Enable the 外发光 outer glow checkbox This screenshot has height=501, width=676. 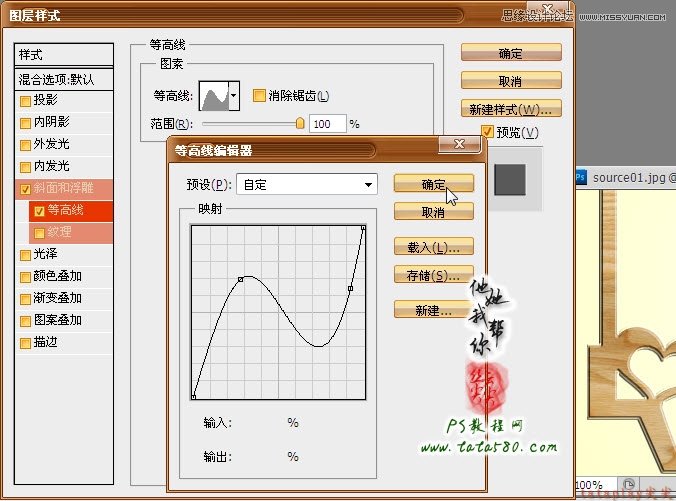click(25, 145)
